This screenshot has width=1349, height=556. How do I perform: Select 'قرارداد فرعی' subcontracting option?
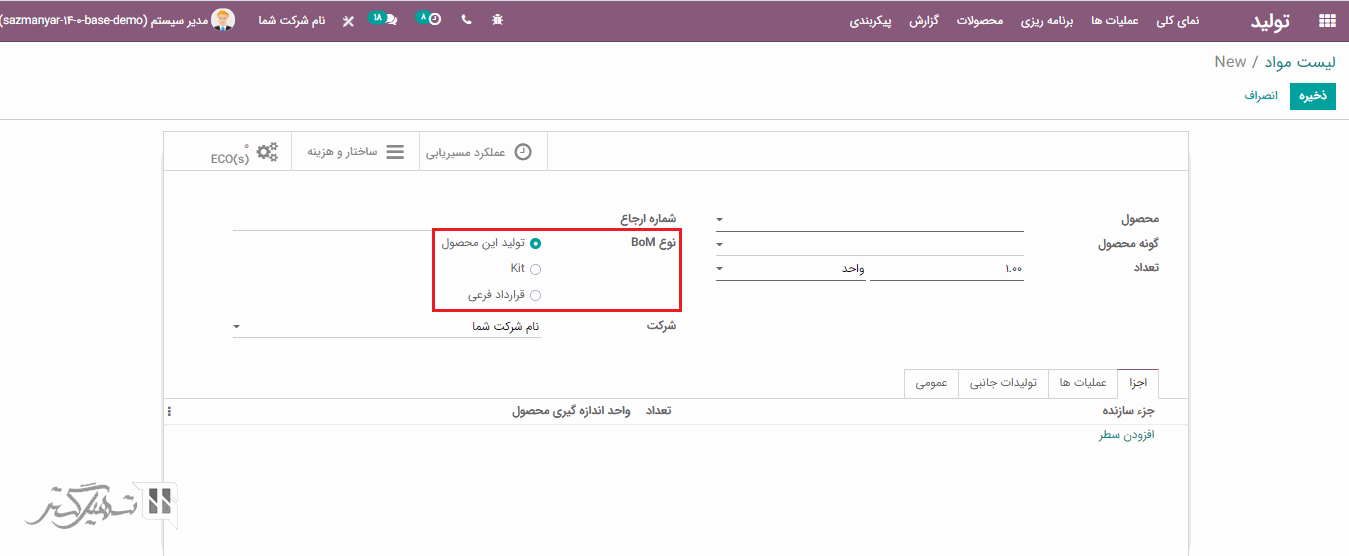click(536, 295)
